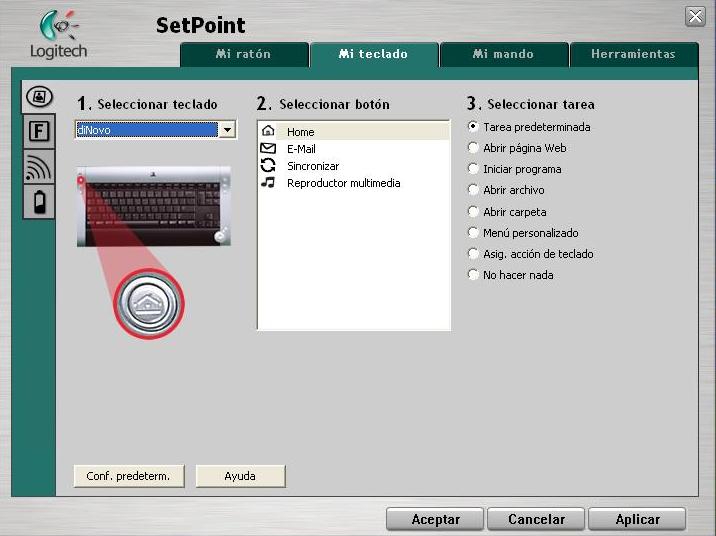716x536 pixels.
Task: Click the diNovo keyboard preview image
Action: (x=153, y=206)
